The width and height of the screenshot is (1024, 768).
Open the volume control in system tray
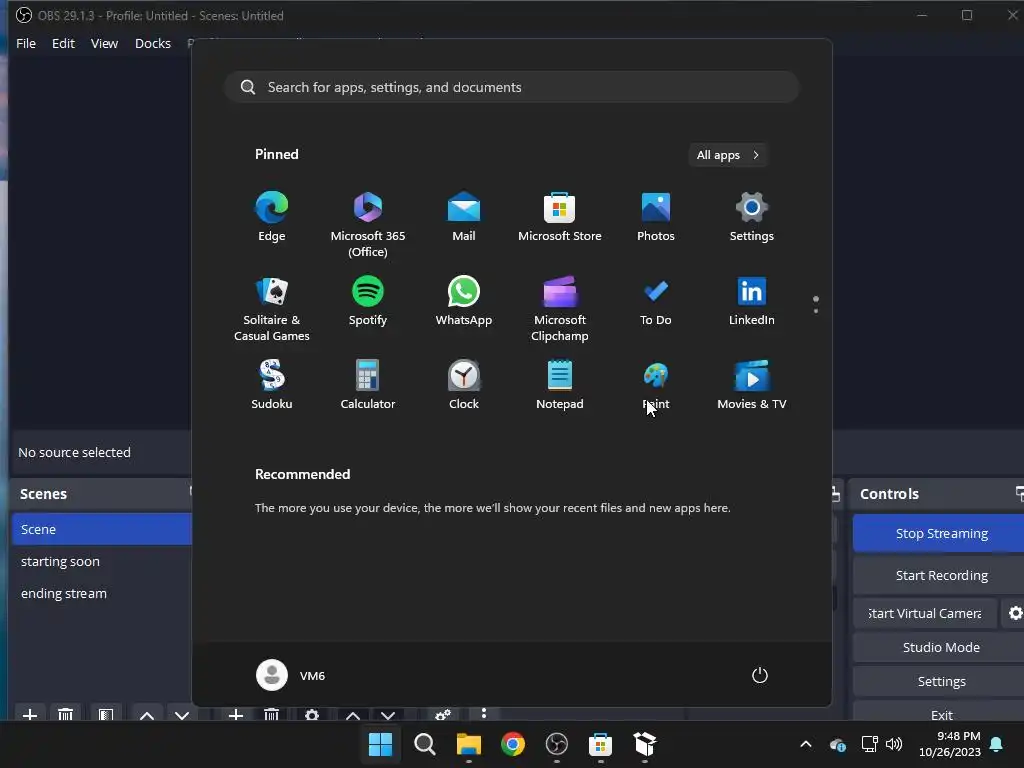tap(894, 744)
